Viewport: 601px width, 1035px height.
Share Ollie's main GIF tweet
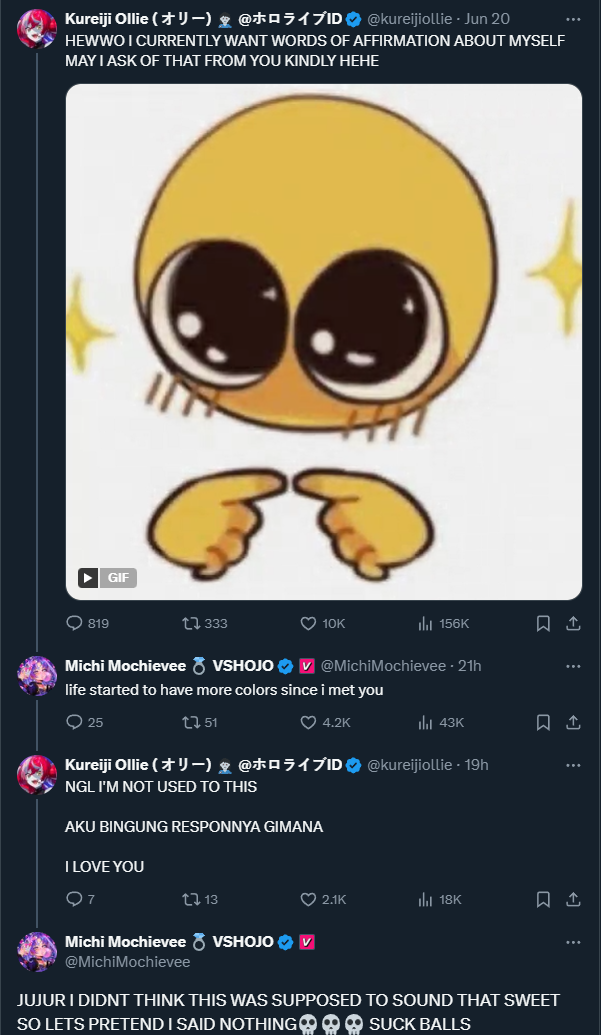click(573, 623)
